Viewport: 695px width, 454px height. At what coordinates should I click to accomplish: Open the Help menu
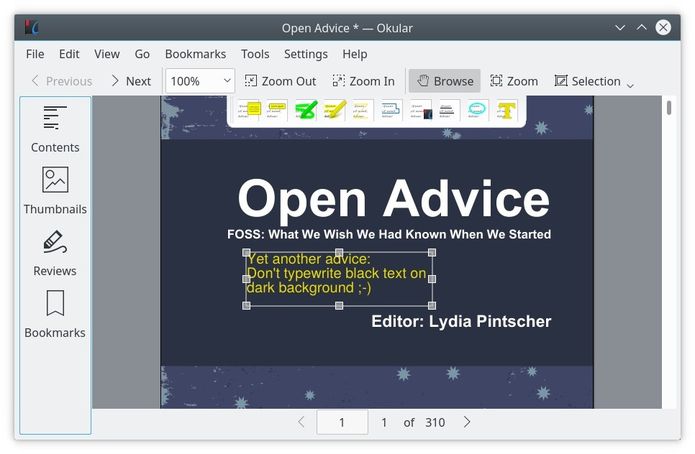pos(355,54)
